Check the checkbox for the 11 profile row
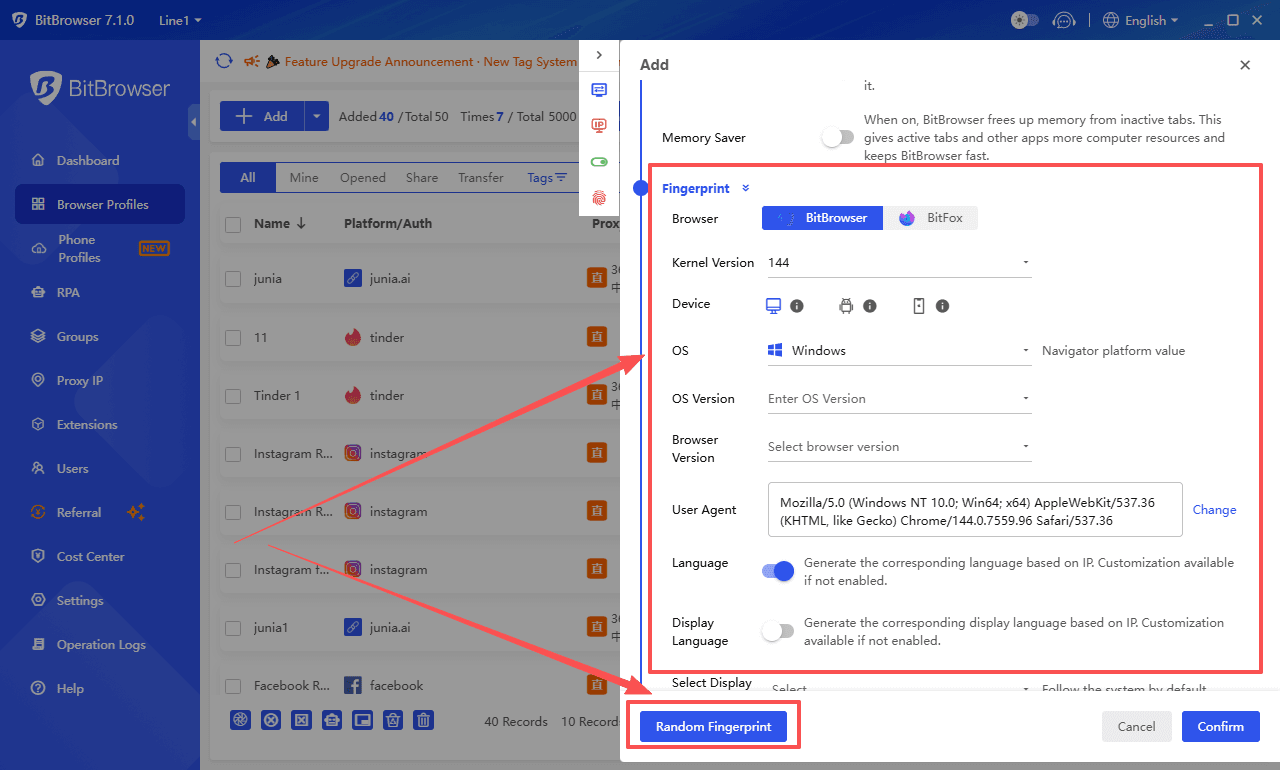Image resolution: width=1280 pixels, height=770 pixels. [233, 338]
